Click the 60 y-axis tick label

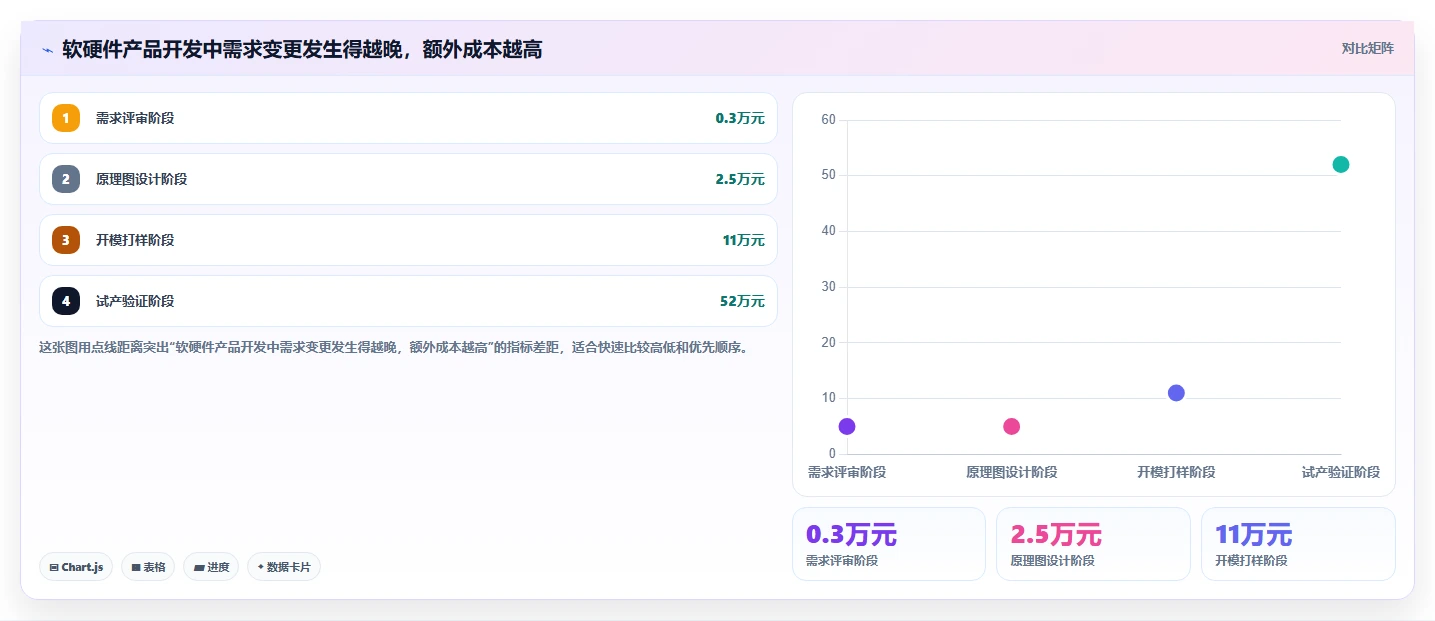828,120
